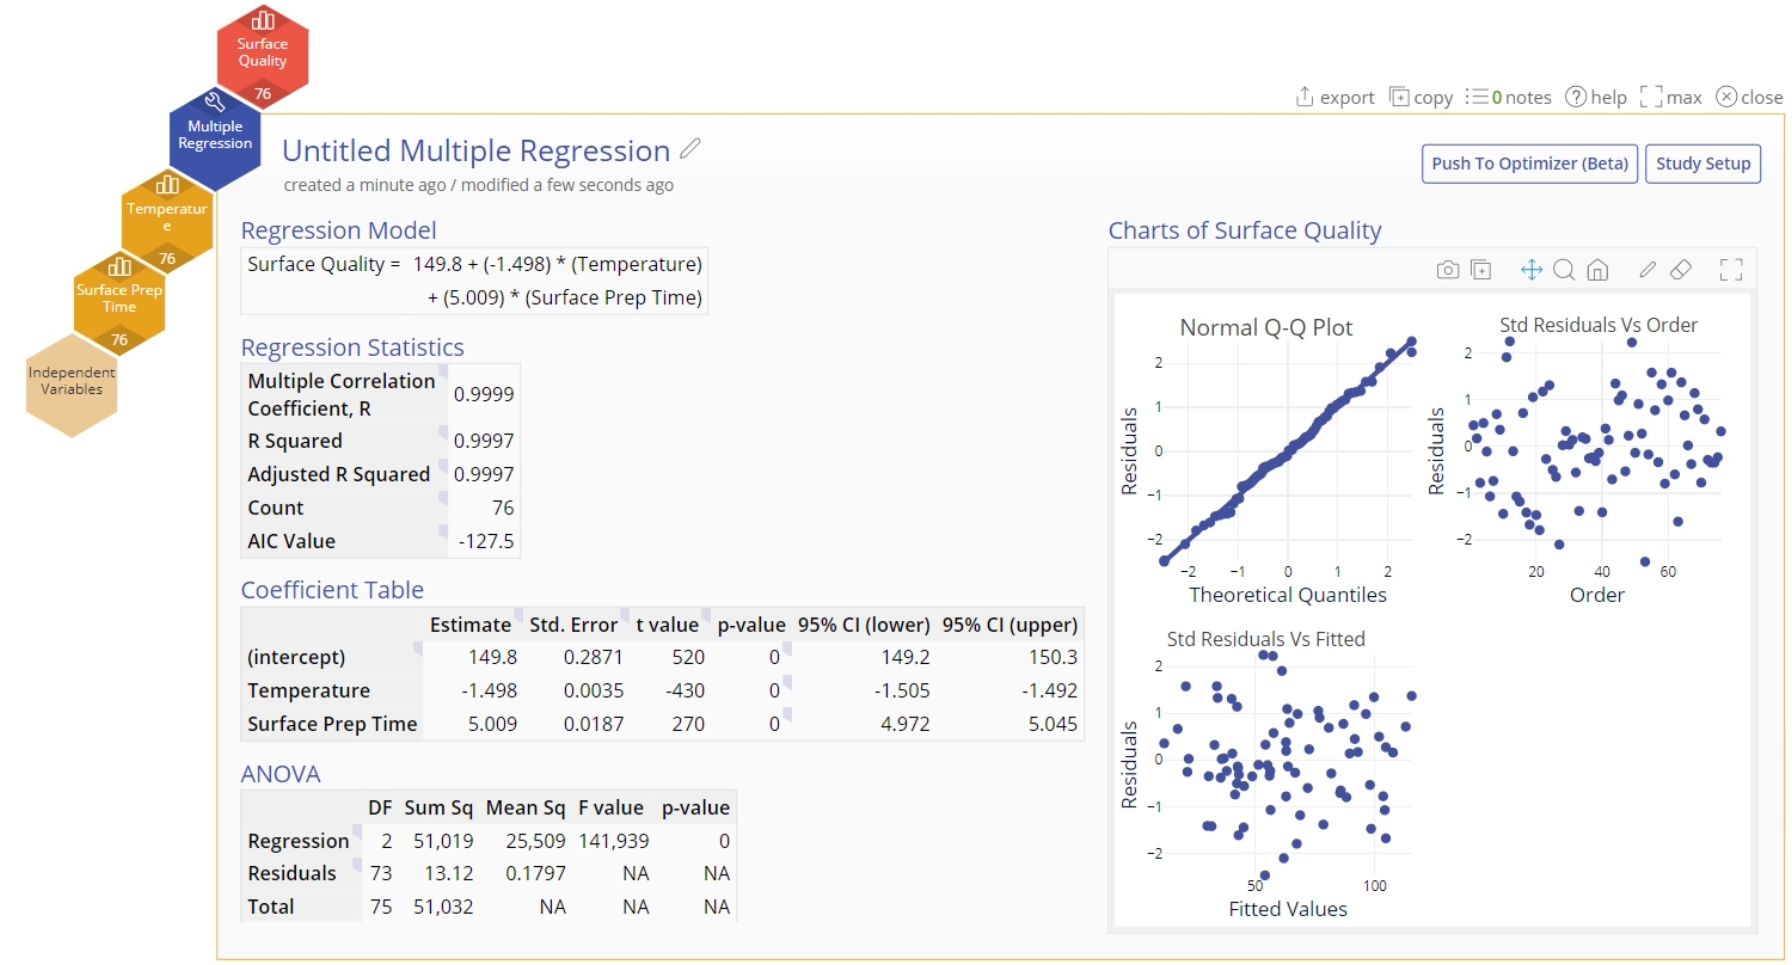Select the pan tool in the chart toolbar
This screenshot has width=1792, height=965.
[1531, 270]
